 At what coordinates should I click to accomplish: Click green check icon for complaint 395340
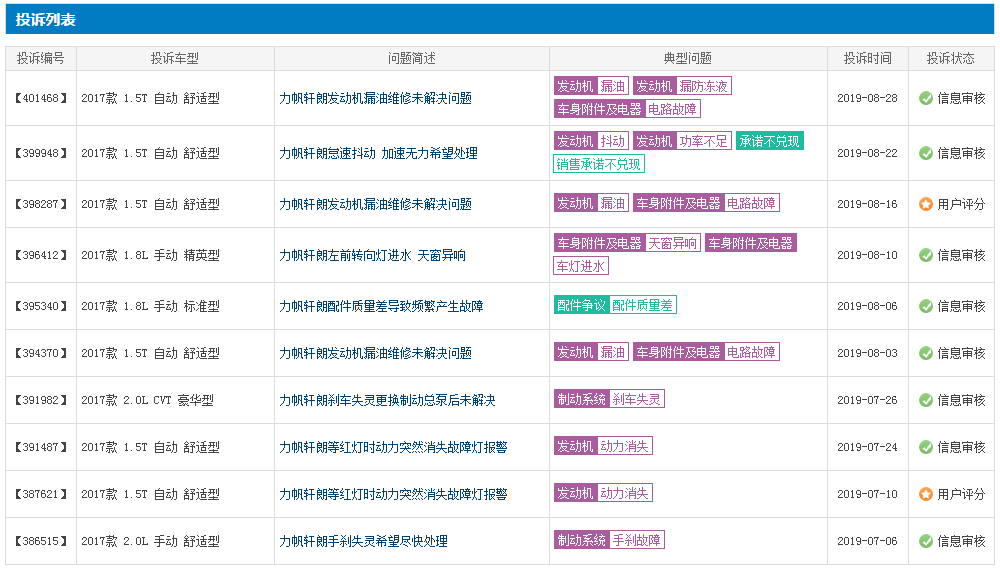click(x=926, y=306)
